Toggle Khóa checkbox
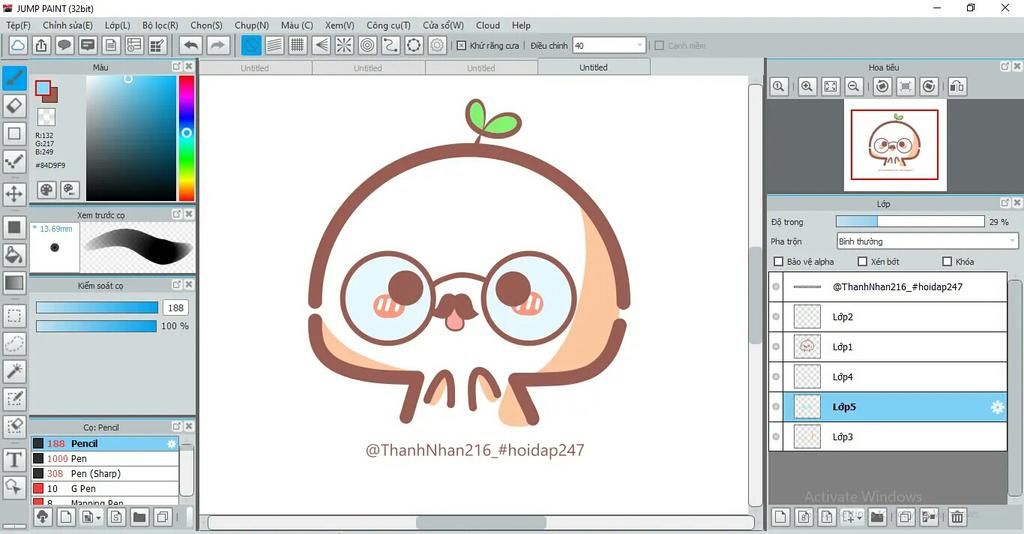Screen dimensions: 1024x534 (947, 261)
